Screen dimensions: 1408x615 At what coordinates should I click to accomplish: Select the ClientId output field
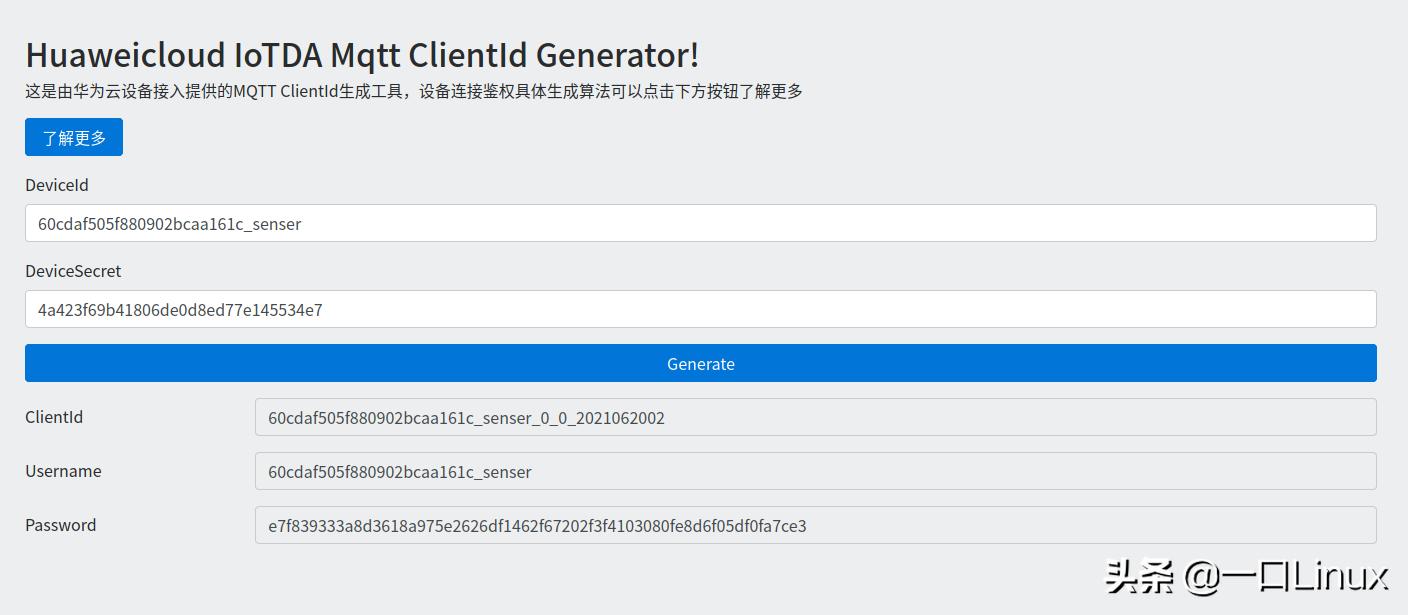pyautogui.click(x=815, y=417)
